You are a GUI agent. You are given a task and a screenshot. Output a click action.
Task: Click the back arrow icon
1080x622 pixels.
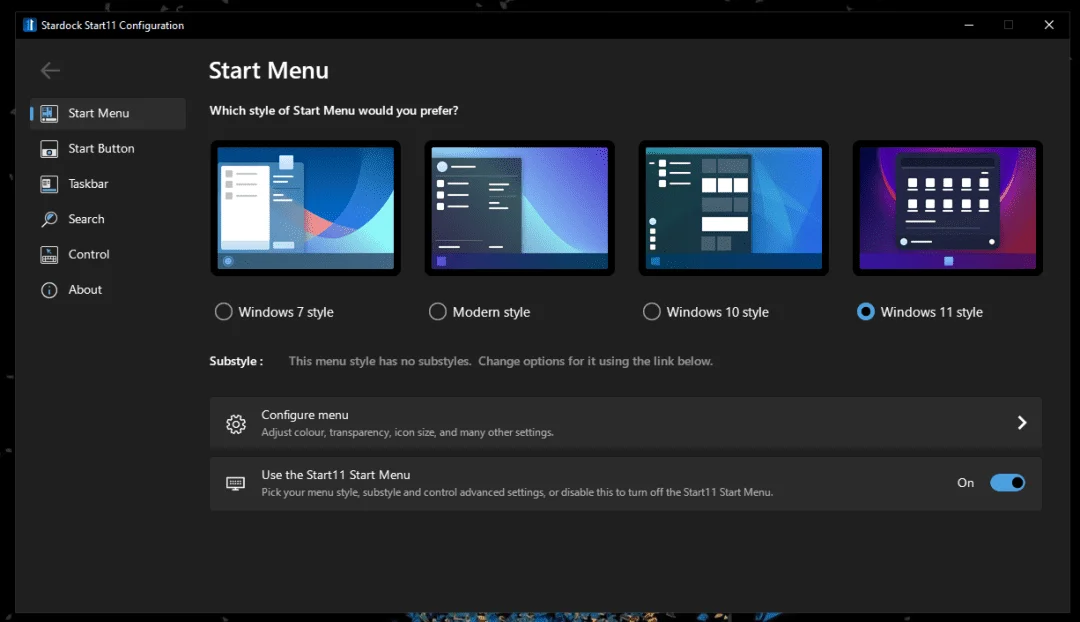pos(50,70)
